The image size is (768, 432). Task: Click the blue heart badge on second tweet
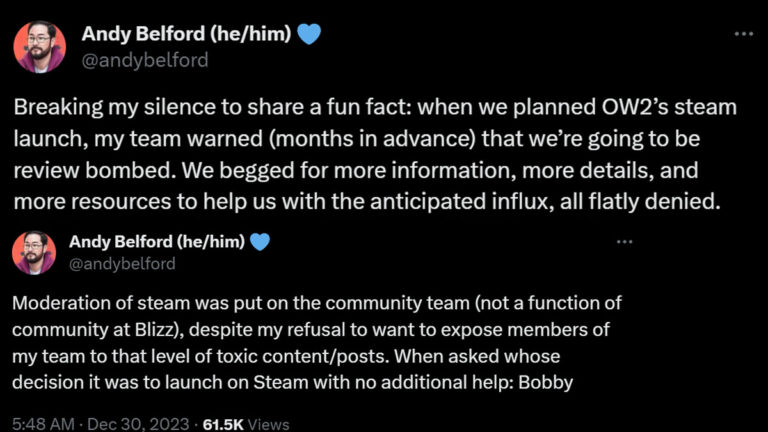coord(260,242)
